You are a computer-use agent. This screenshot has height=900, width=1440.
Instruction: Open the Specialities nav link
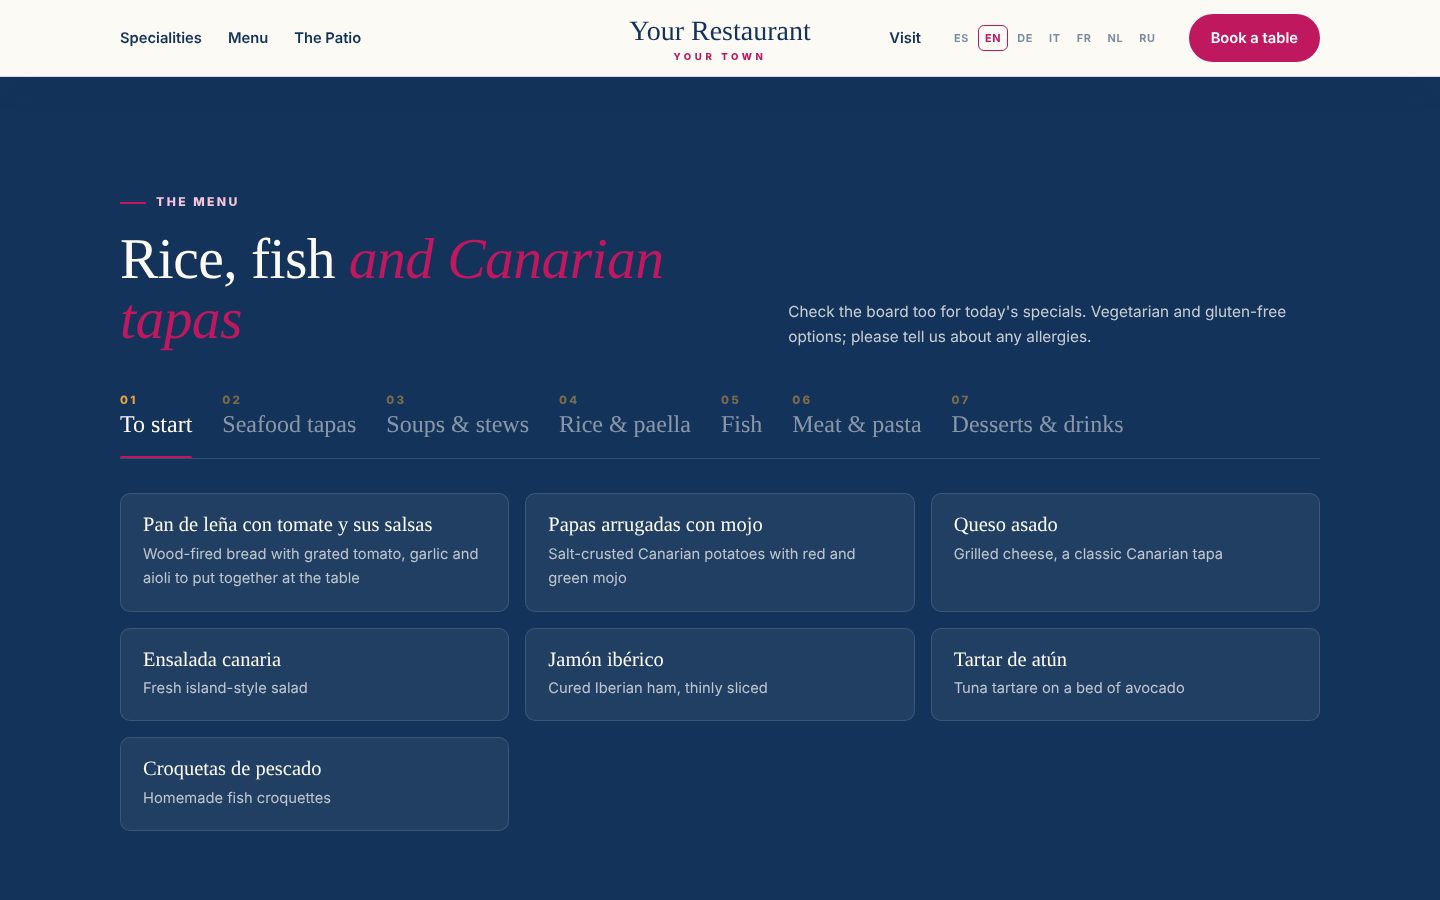(x=160, y=38)
